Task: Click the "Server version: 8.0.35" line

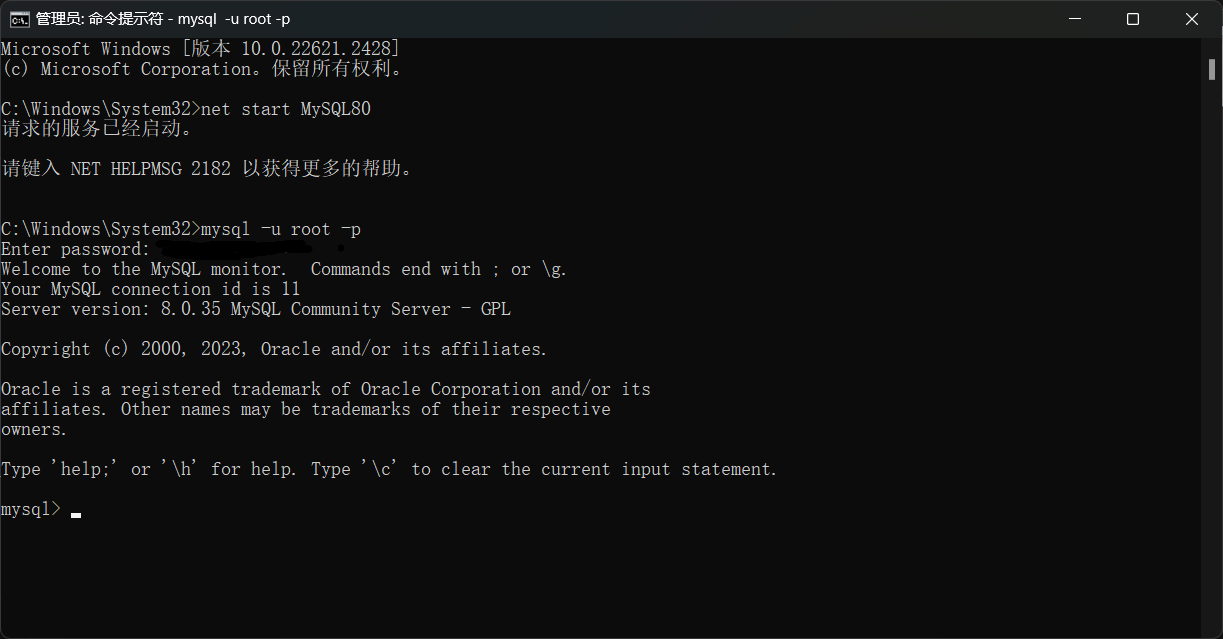Action: 255,309
